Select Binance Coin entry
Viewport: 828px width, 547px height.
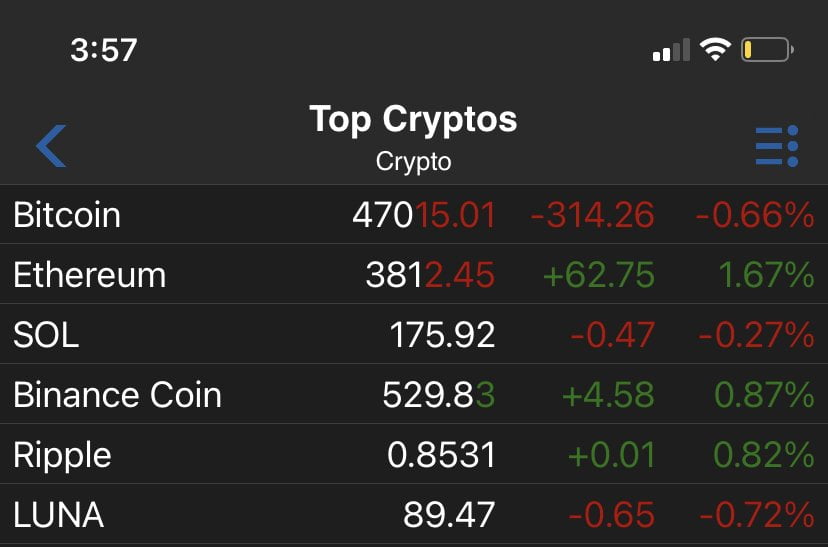pos(116,395)
